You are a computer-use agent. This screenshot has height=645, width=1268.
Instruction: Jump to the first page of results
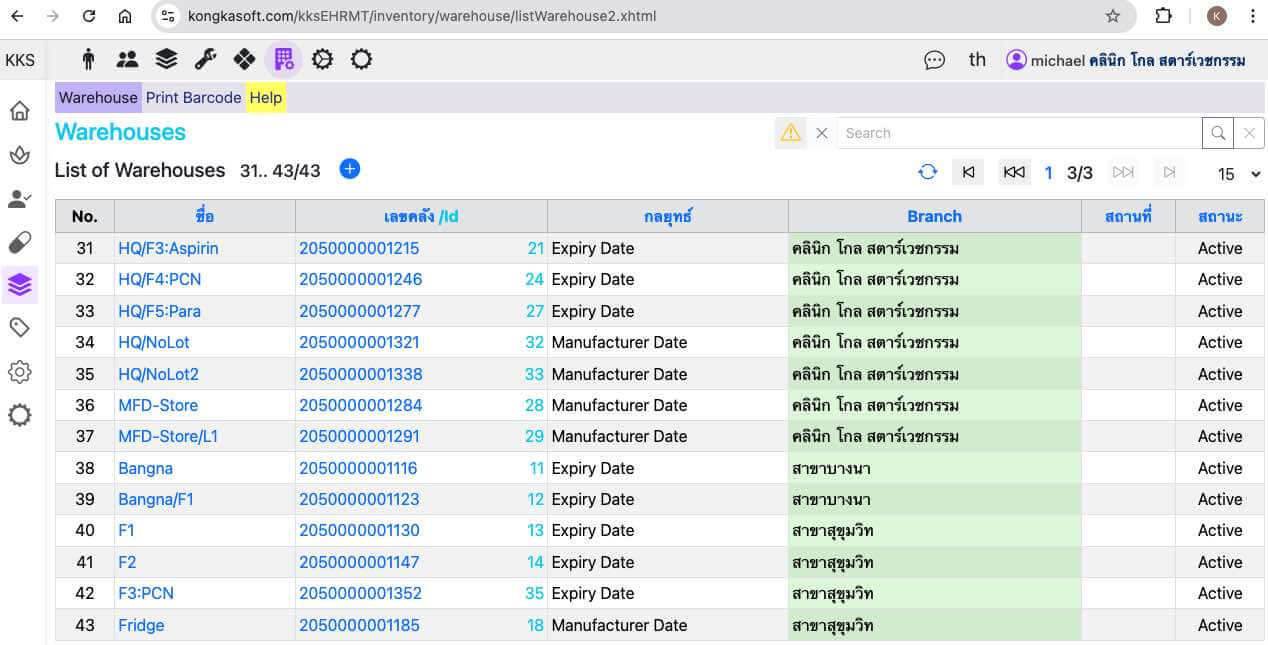(x=968, y=172)
